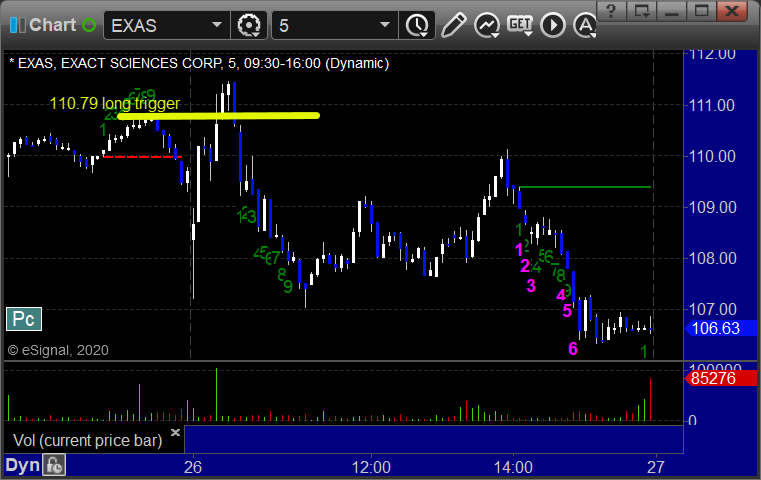Screen dimensions: 761x480
Task: Toggle the green chart link circle
Action: (x=89, y=25)
